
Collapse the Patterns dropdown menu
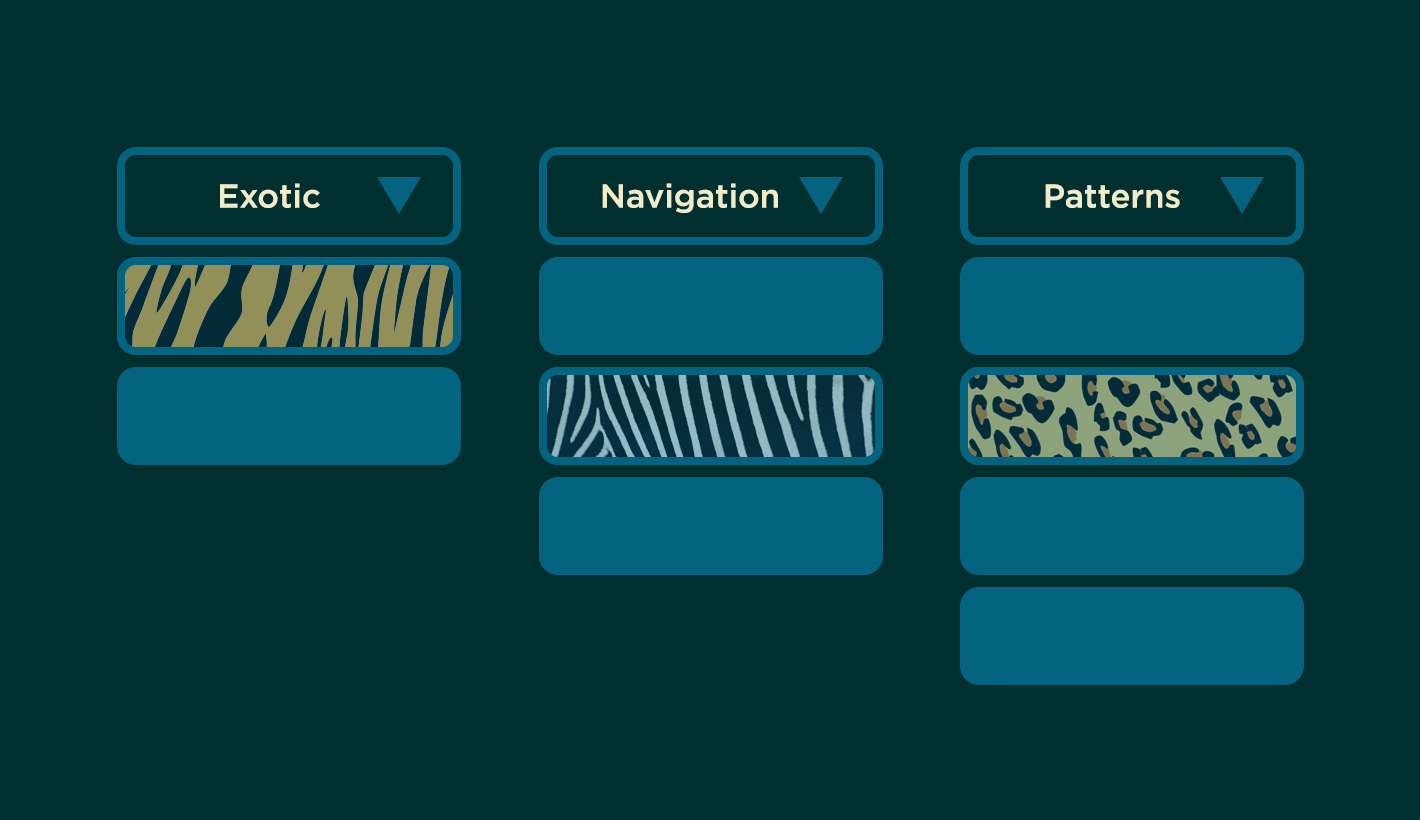coord(1132,196)
